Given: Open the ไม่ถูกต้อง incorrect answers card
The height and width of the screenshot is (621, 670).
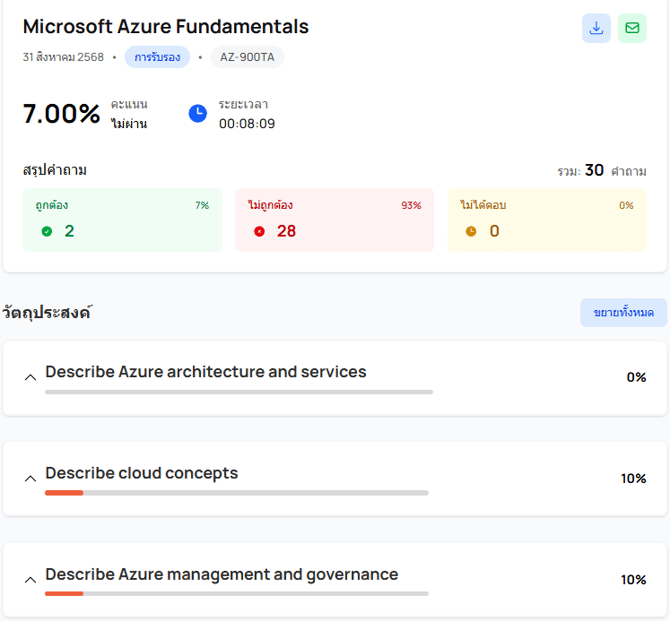Looking at the screenshot, I should (334, 220).
